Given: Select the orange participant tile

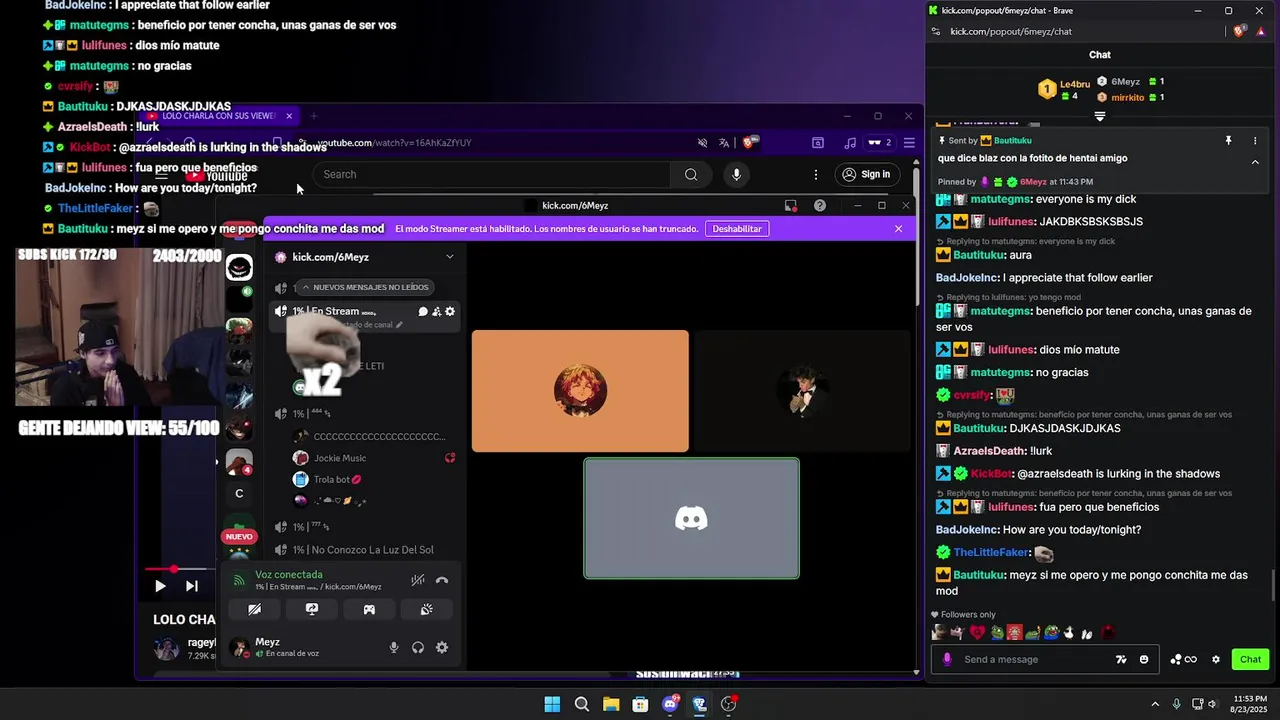Looking at the screenshot, I should (580, 391).
